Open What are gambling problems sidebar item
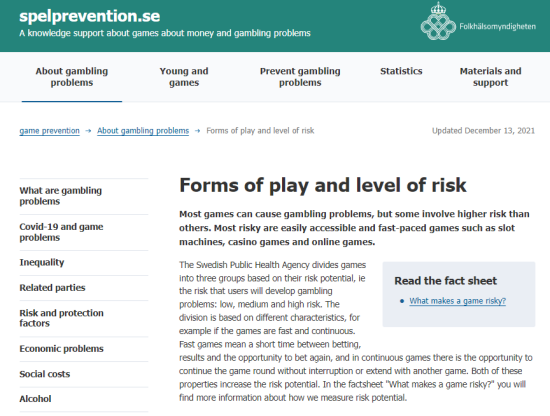The image size is (550, 416). 83,196
